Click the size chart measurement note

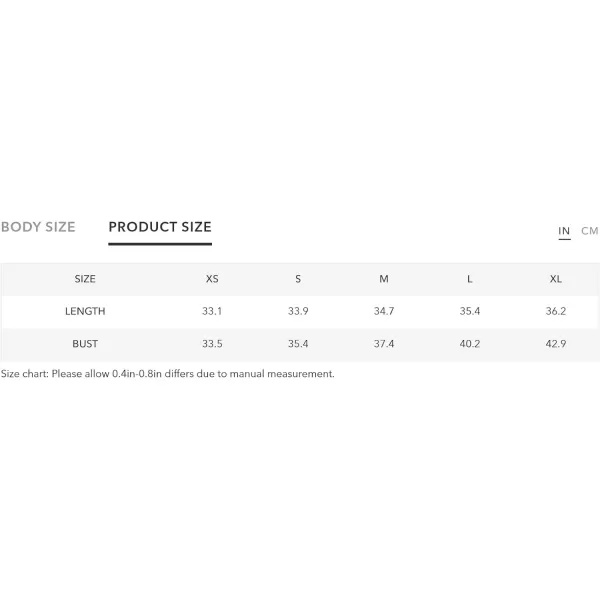point(168,374)
